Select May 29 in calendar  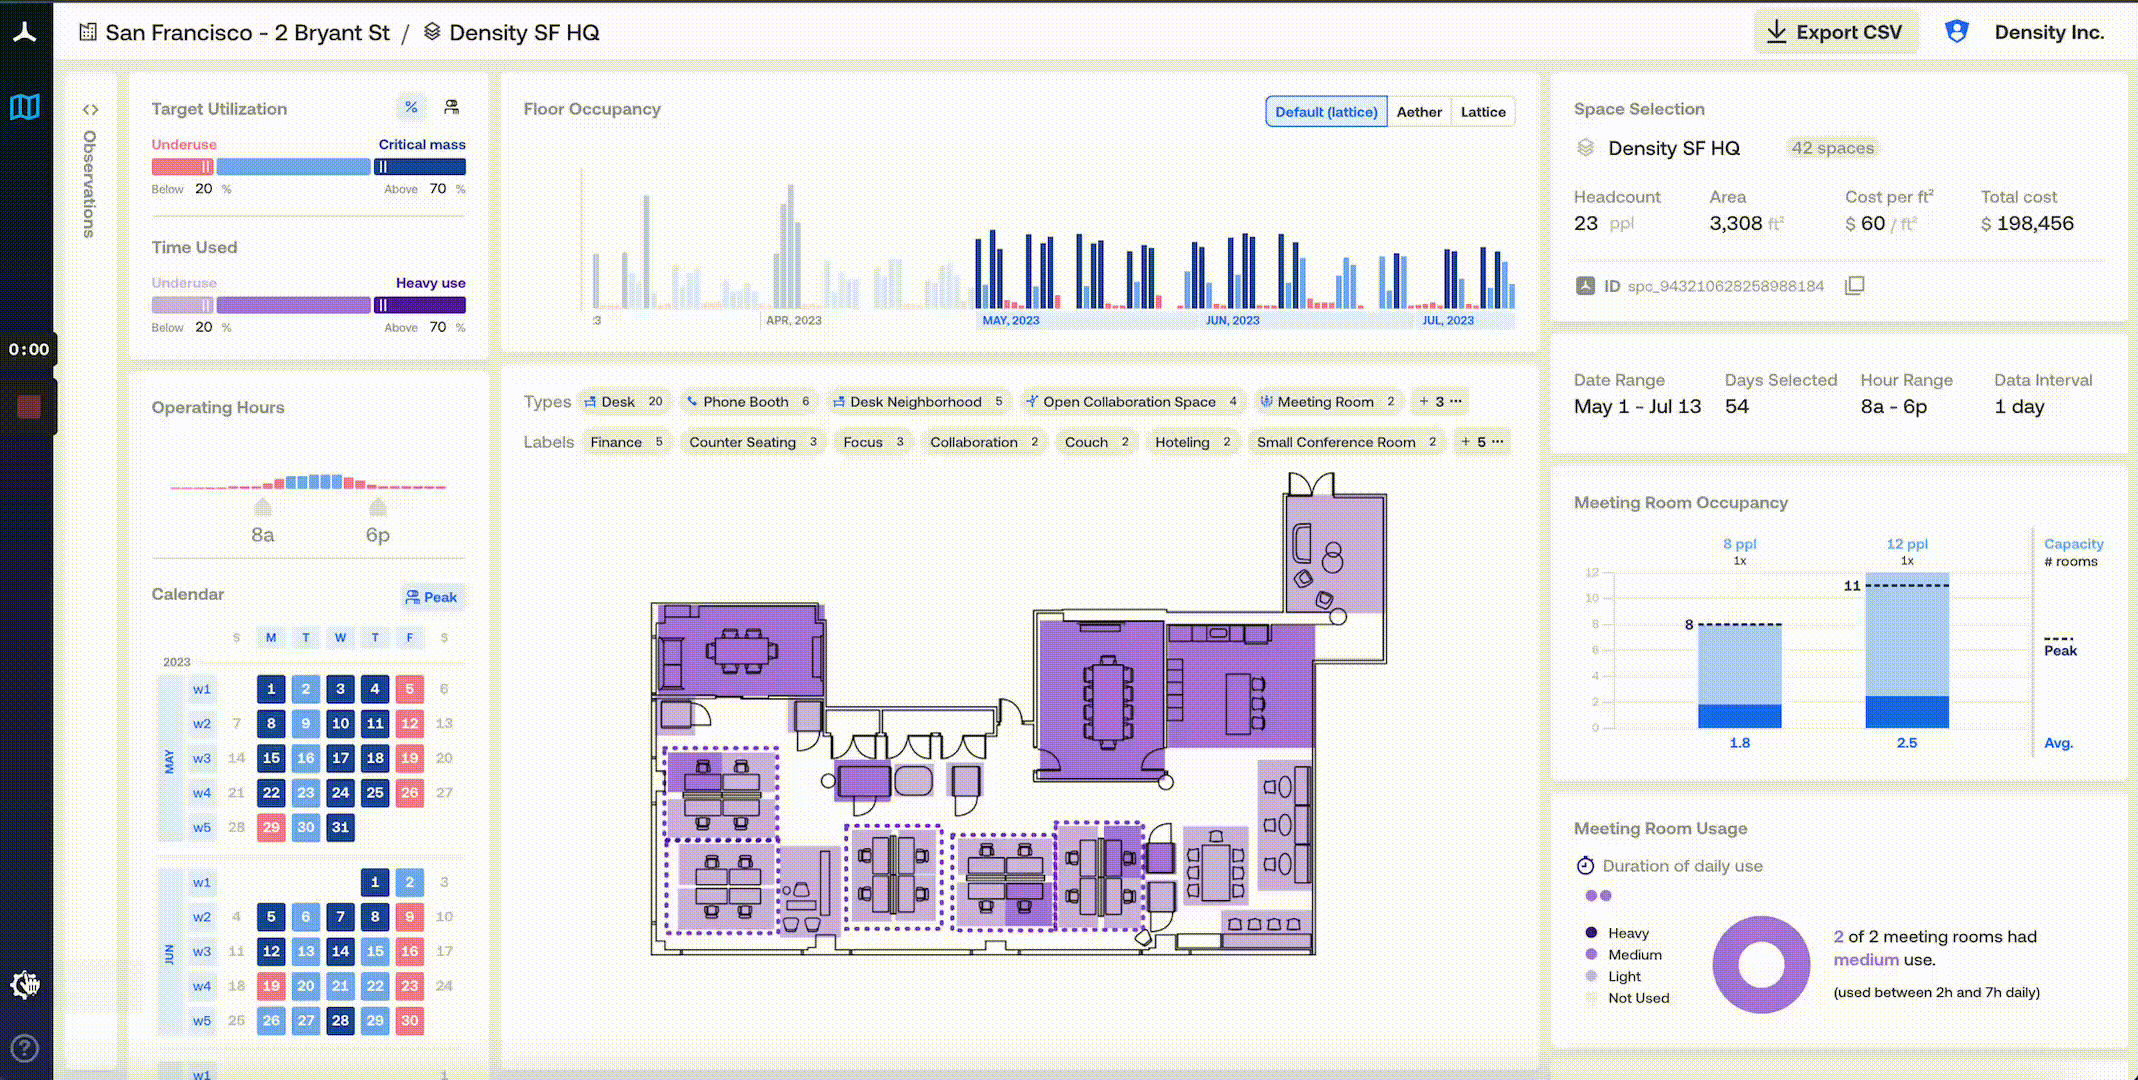(x=271, y=827)
